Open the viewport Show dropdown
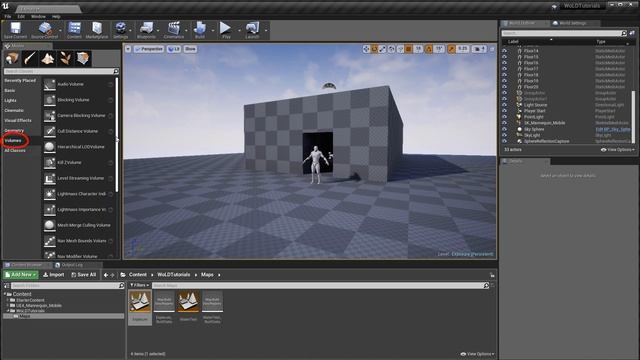 coord(190,49)
